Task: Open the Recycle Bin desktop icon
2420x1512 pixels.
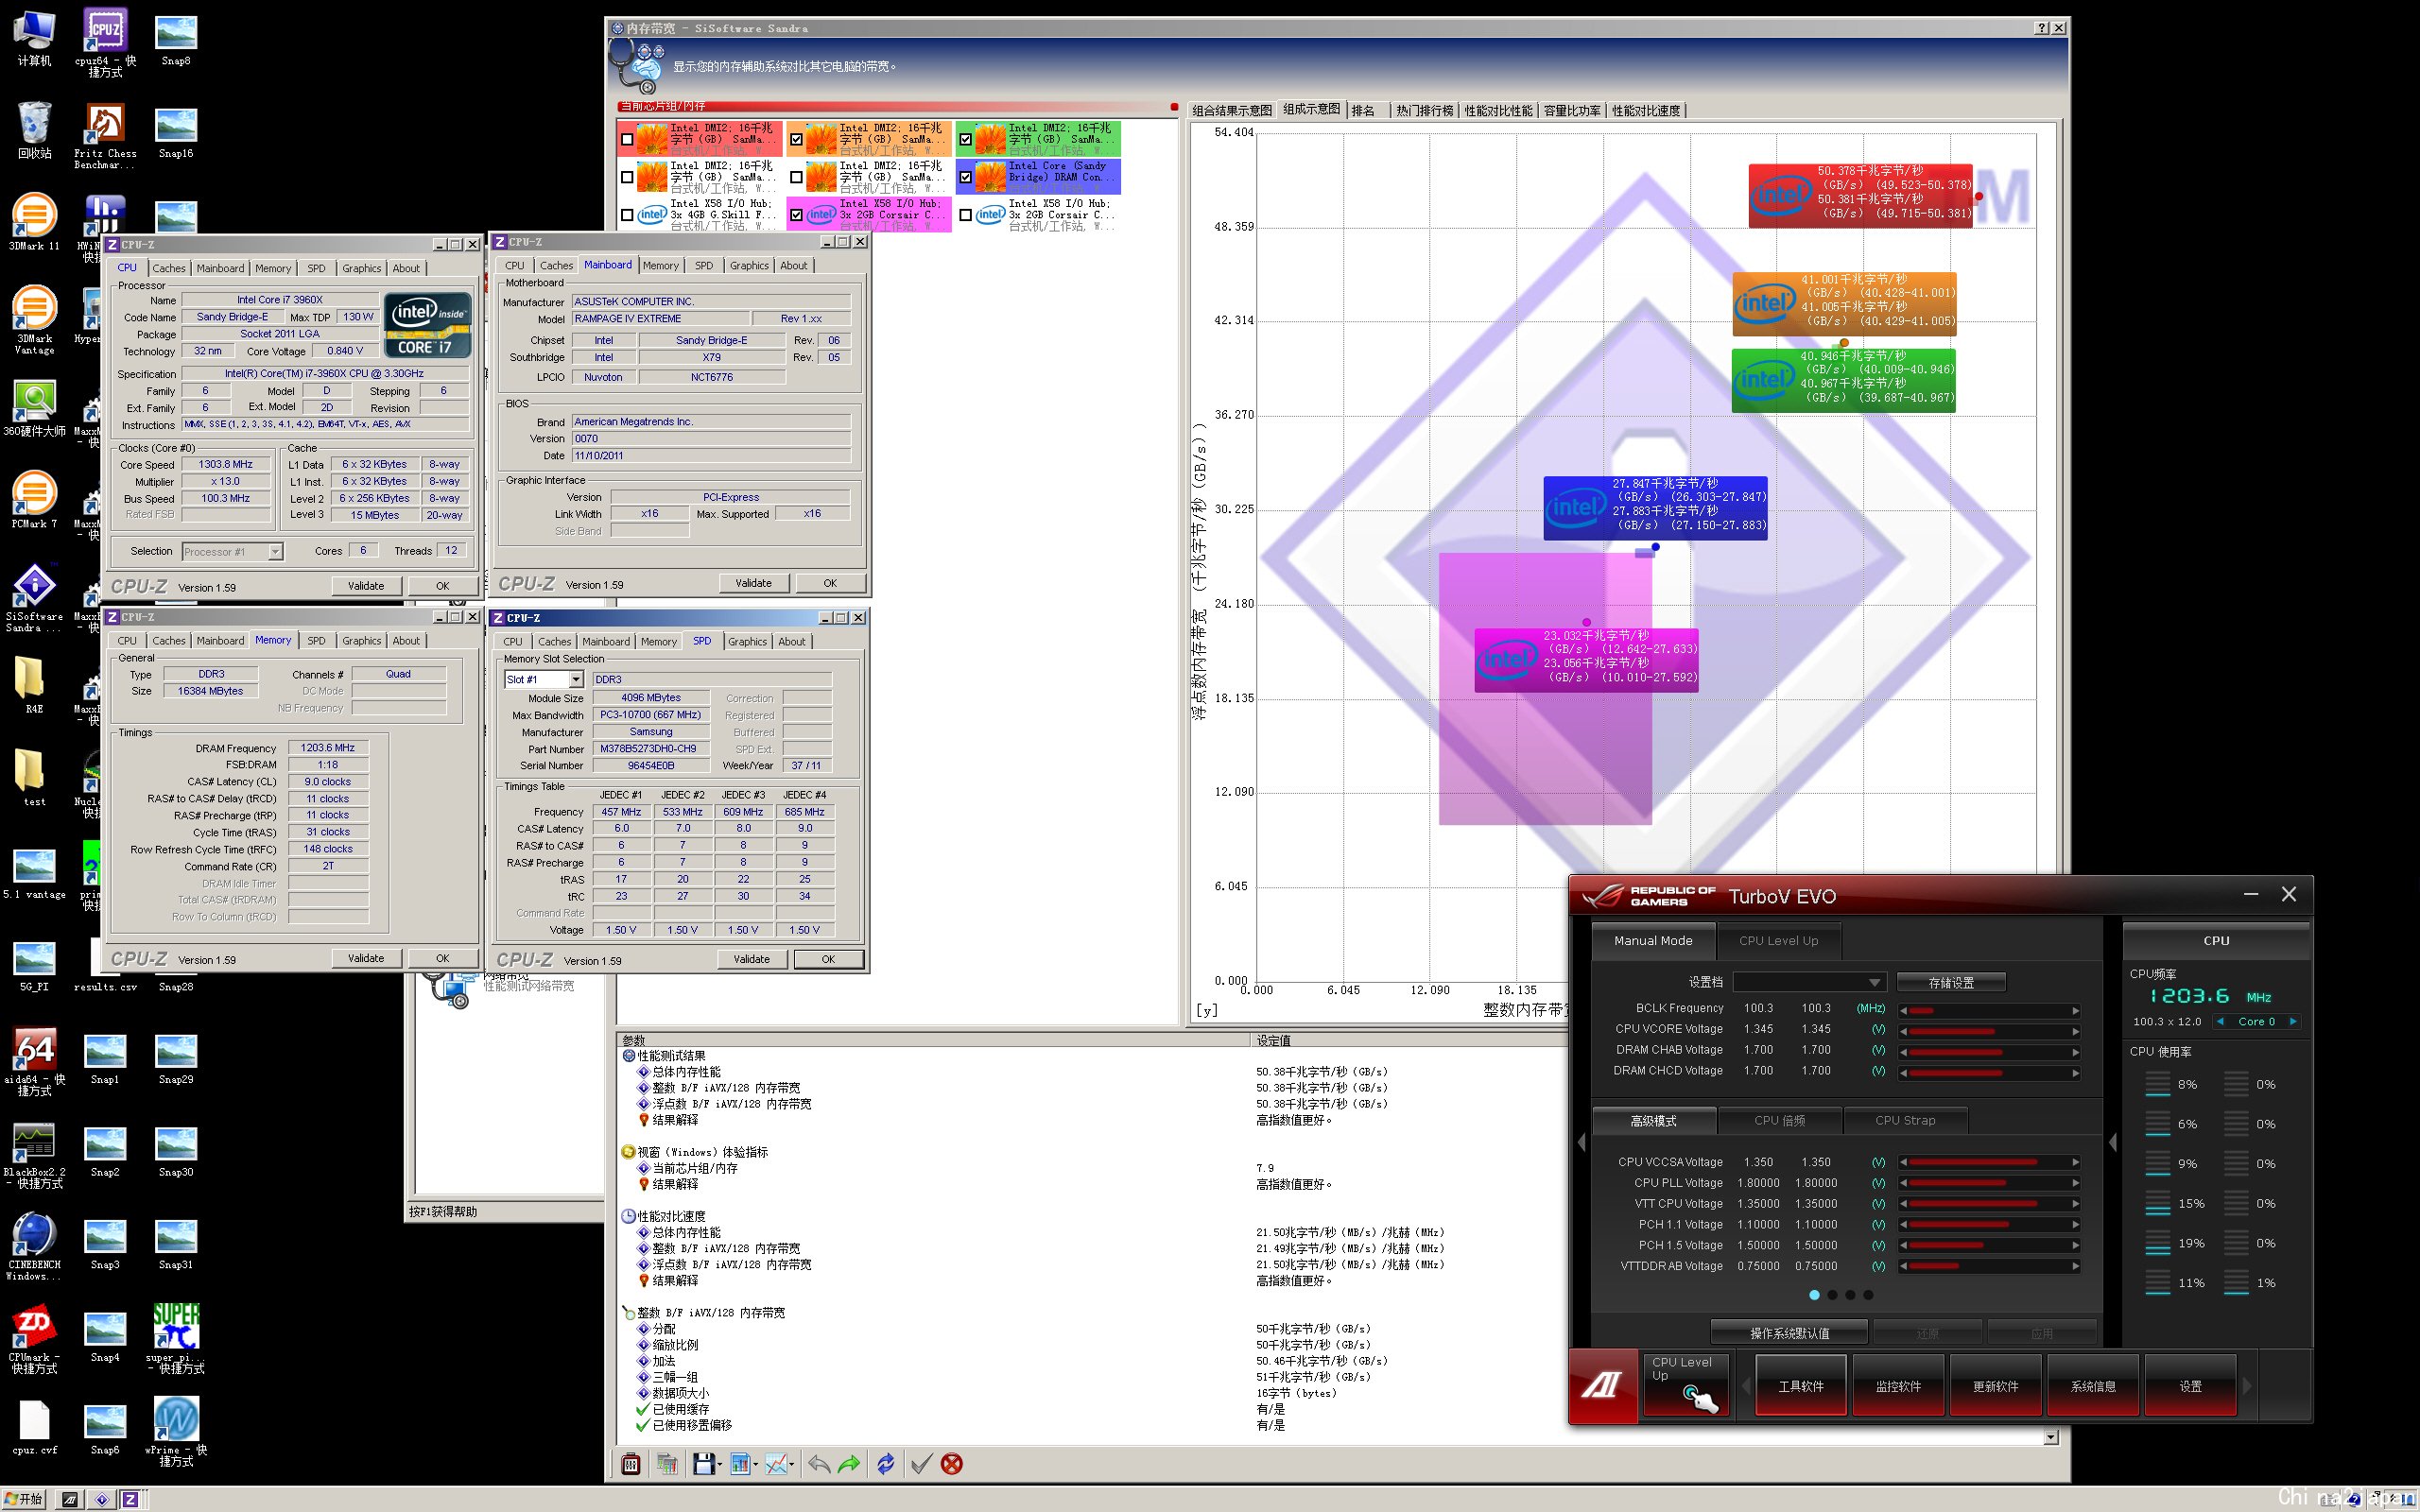Action: pyautogui.click(x=34, y=130)
